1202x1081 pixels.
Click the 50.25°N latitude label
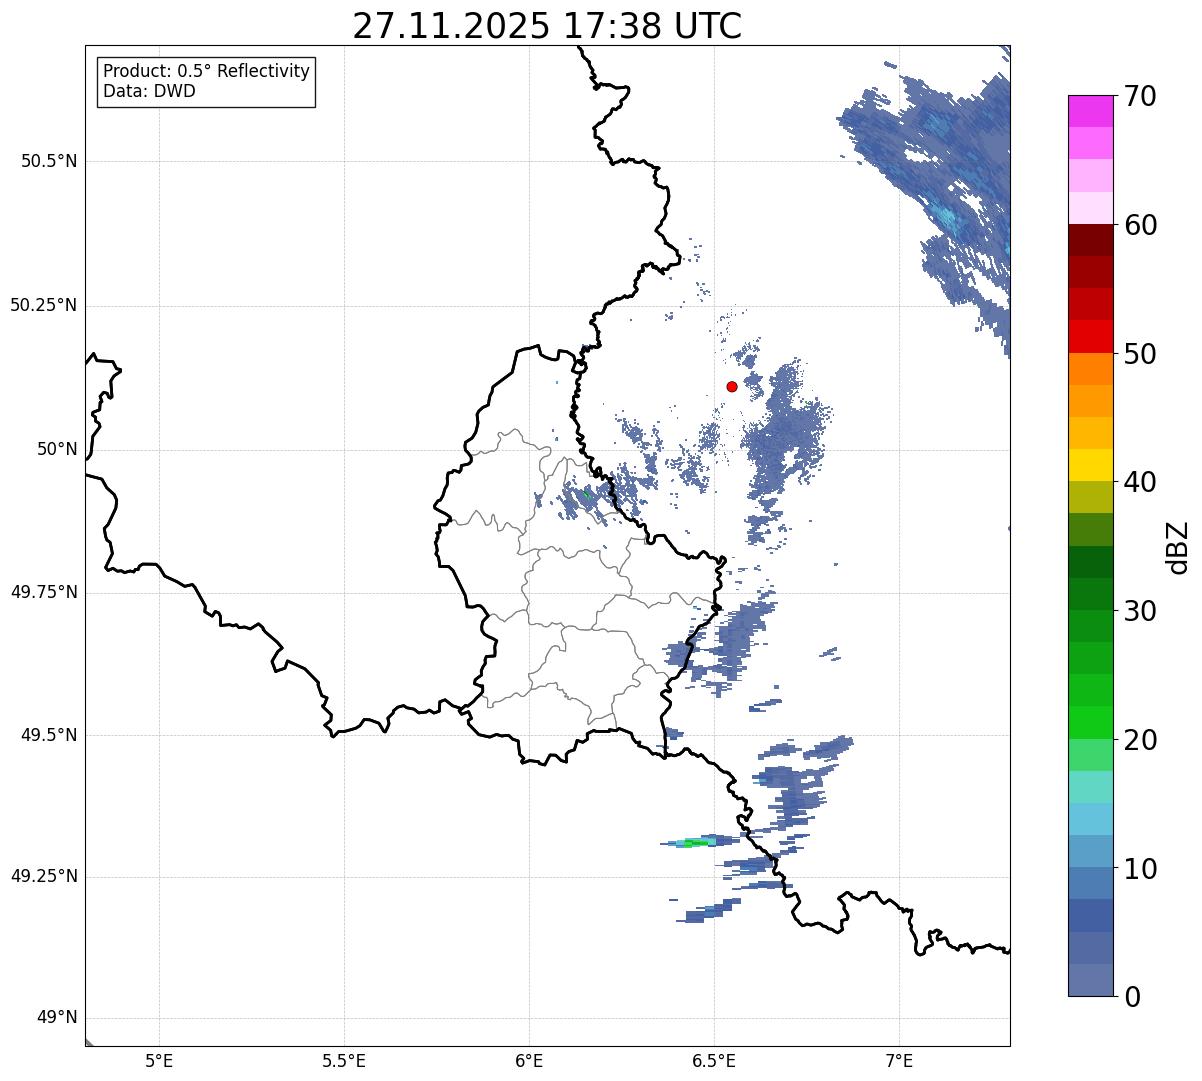[44, 306]
